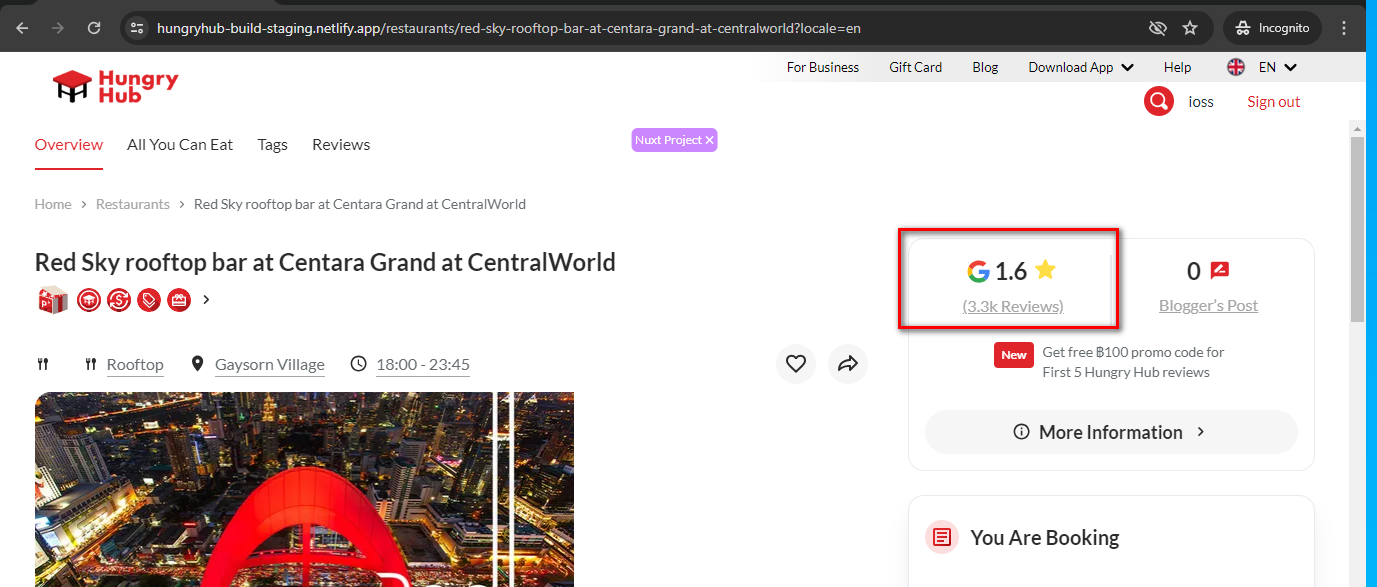Click the Sign out link
The width and height of the screenshot is (1377, 587).
[1273, 101]
